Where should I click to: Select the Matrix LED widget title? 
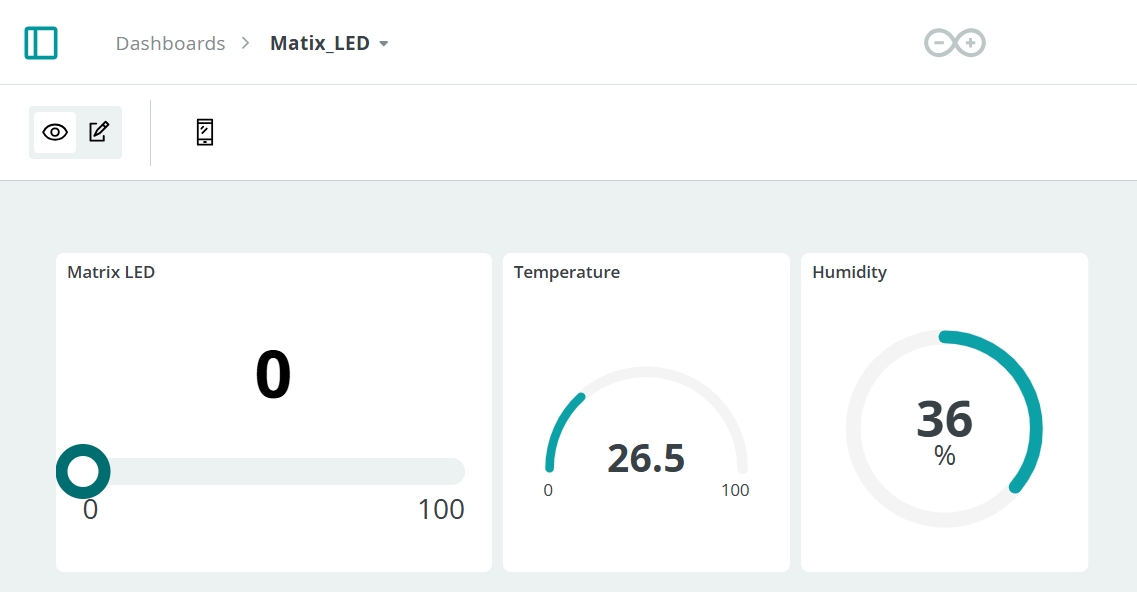point(111,272)
